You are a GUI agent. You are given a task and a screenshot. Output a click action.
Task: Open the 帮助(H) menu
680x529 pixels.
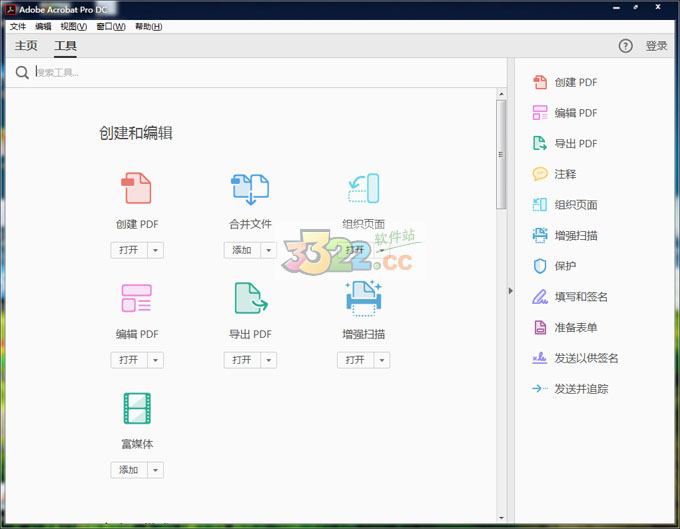149,26
